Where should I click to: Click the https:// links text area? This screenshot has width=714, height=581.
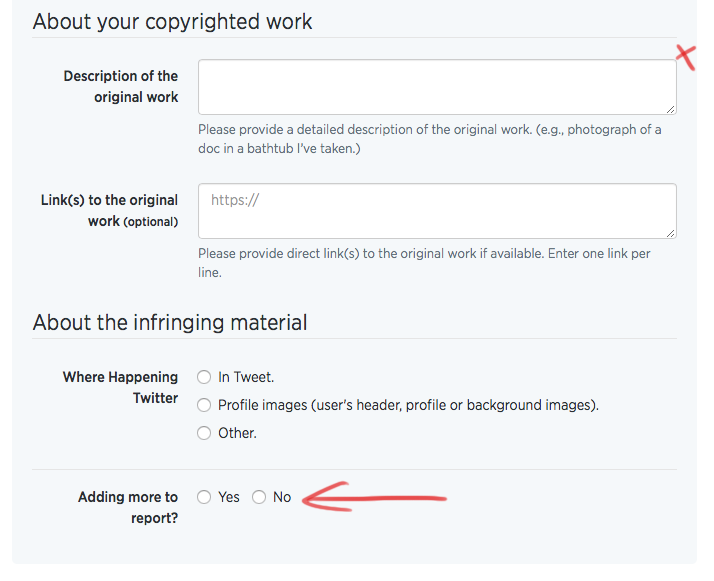[437, 211]
